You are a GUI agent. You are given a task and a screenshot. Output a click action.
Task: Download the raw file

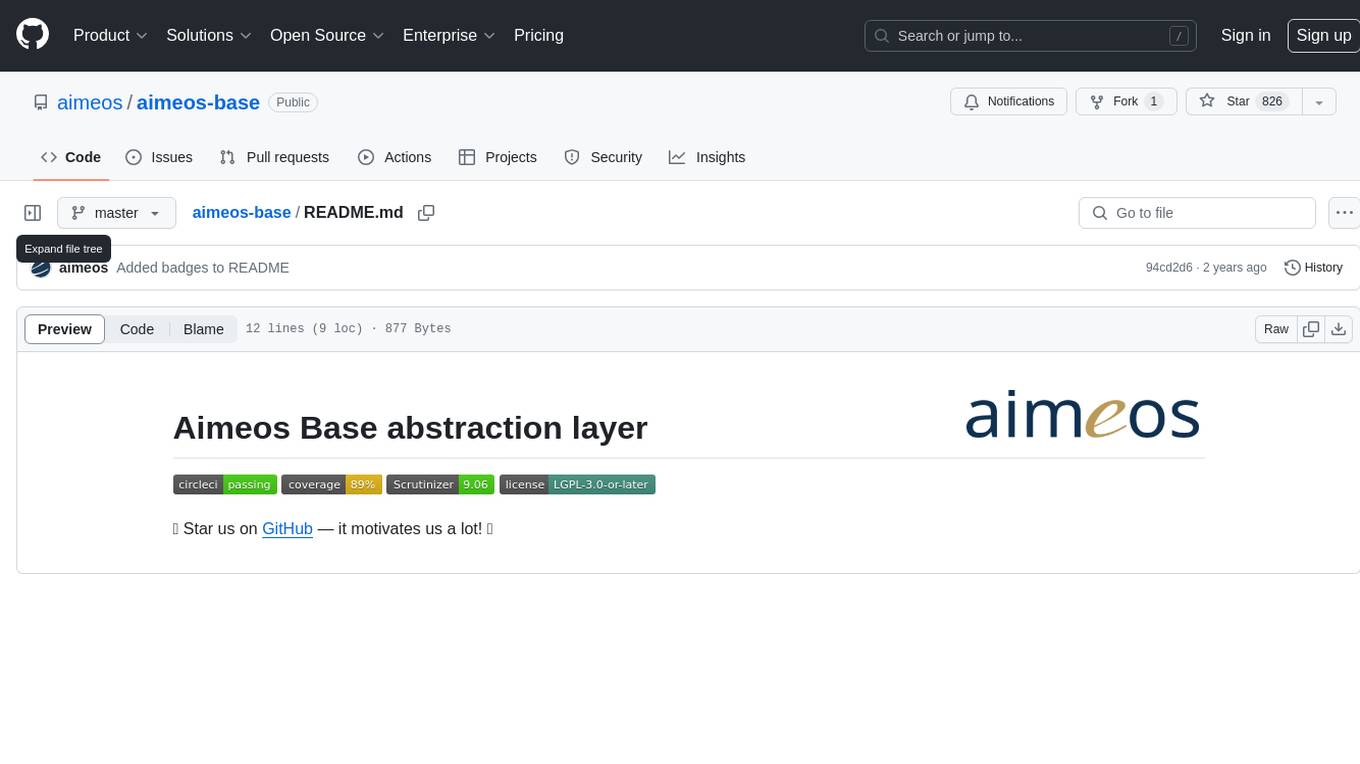1339,329
